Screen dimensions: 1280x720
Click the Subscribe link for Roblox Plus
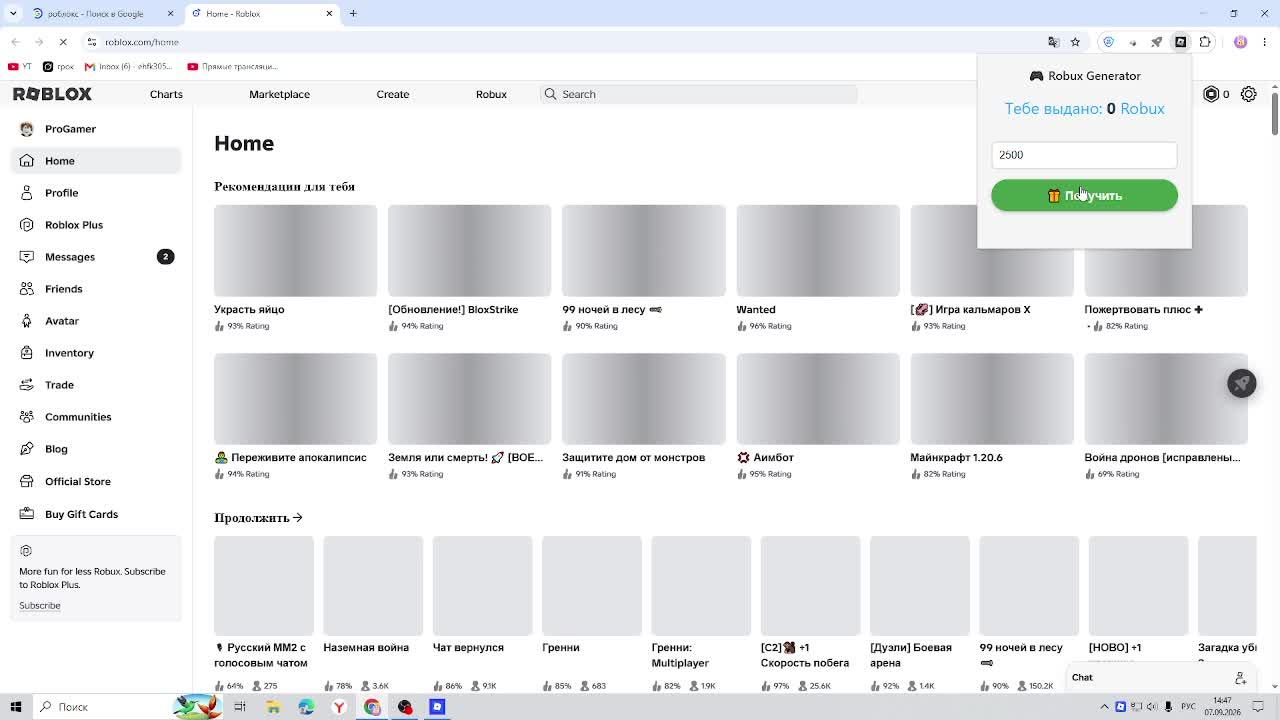pyautogui.click(x=40, y=606)
